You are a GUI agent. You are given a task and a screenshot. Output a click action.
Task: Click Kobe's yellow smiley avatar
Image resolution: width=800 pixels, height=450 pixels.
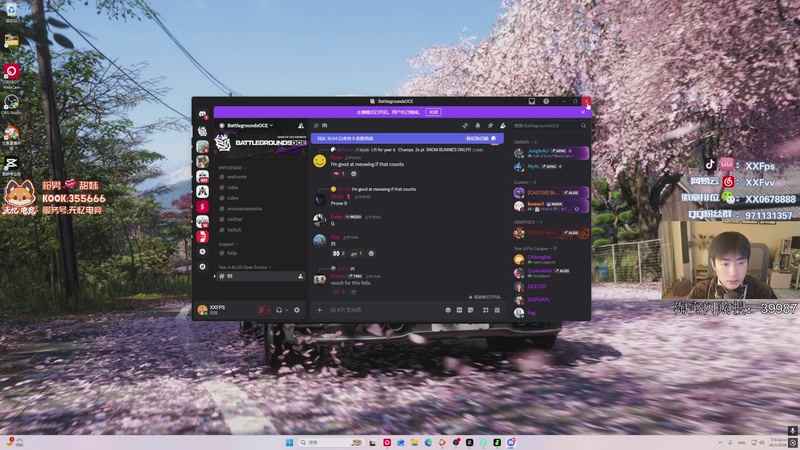[319, 161]
